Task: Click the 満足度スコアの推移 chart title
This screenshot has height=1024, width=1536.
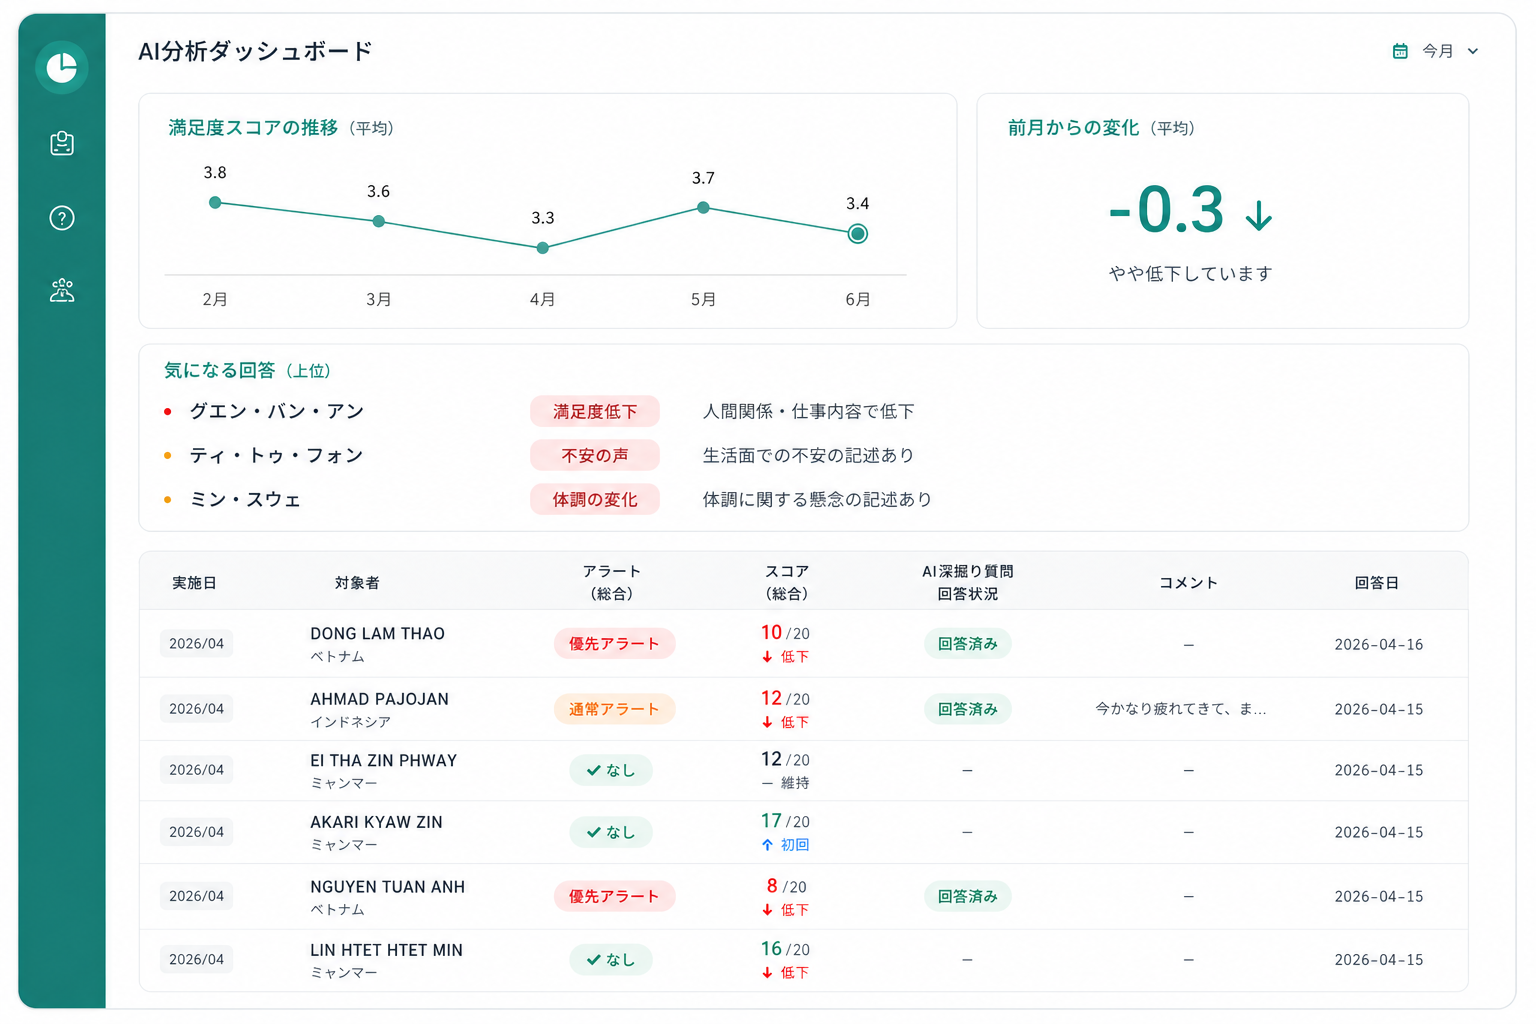Action: pyautogui.click(x=253, y=128)
